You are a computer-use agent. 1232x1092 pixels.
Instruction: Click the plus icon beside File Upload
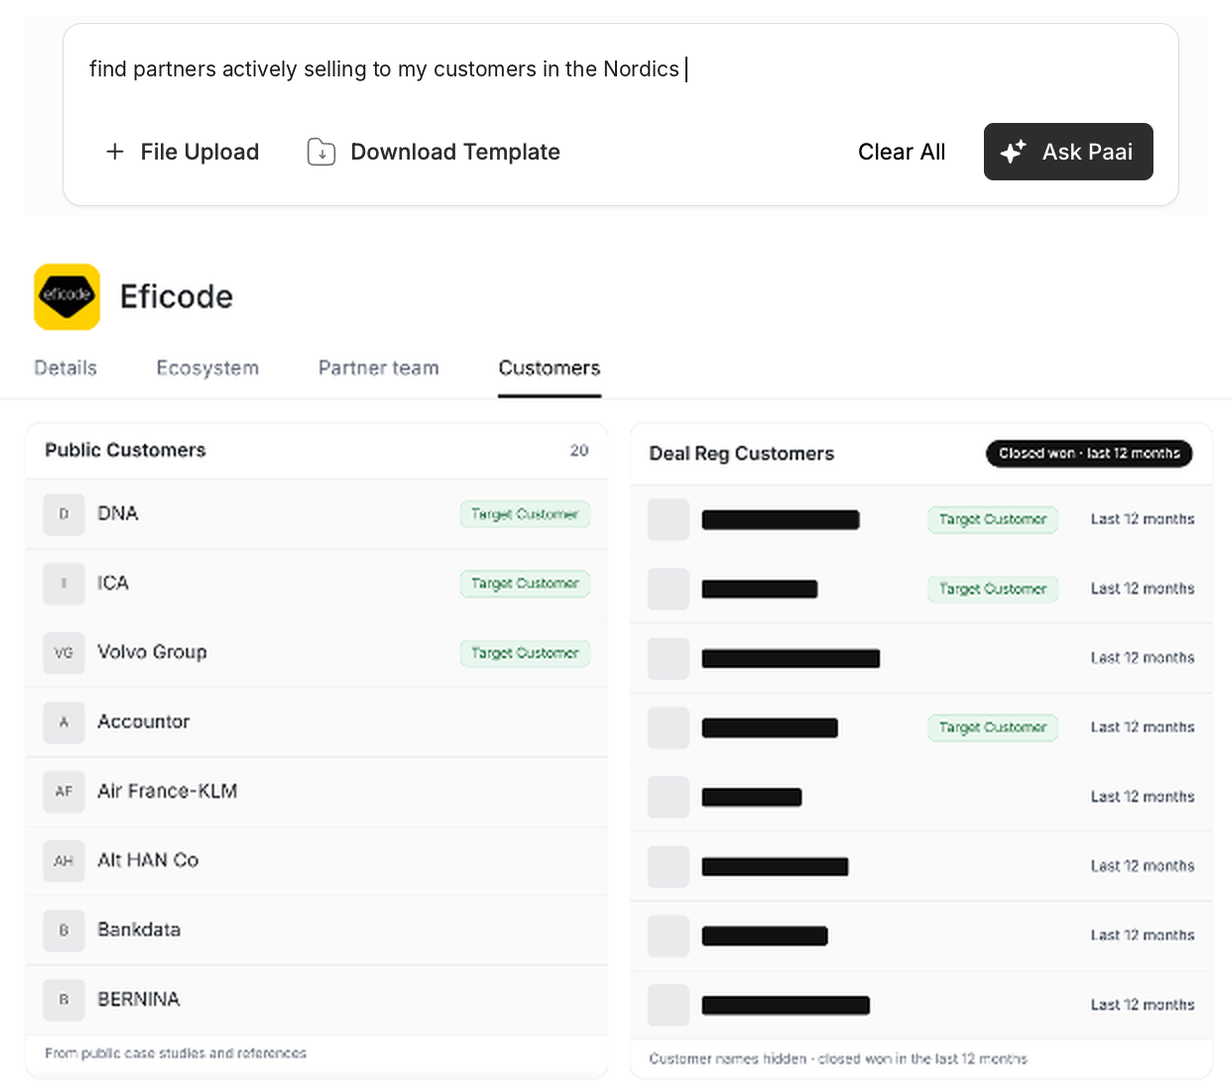coord(115,152)
